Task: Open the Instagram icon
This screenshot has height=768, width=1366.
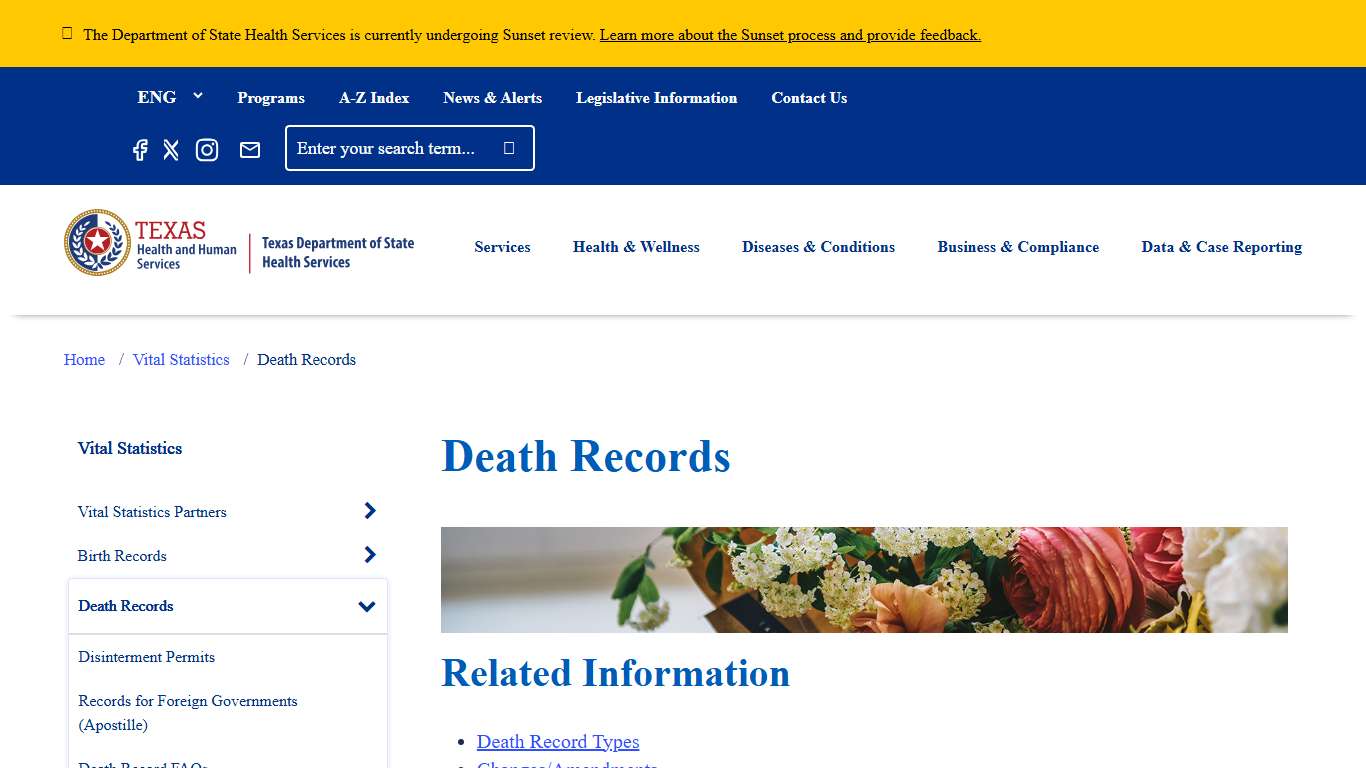Action: coord(207,149)
